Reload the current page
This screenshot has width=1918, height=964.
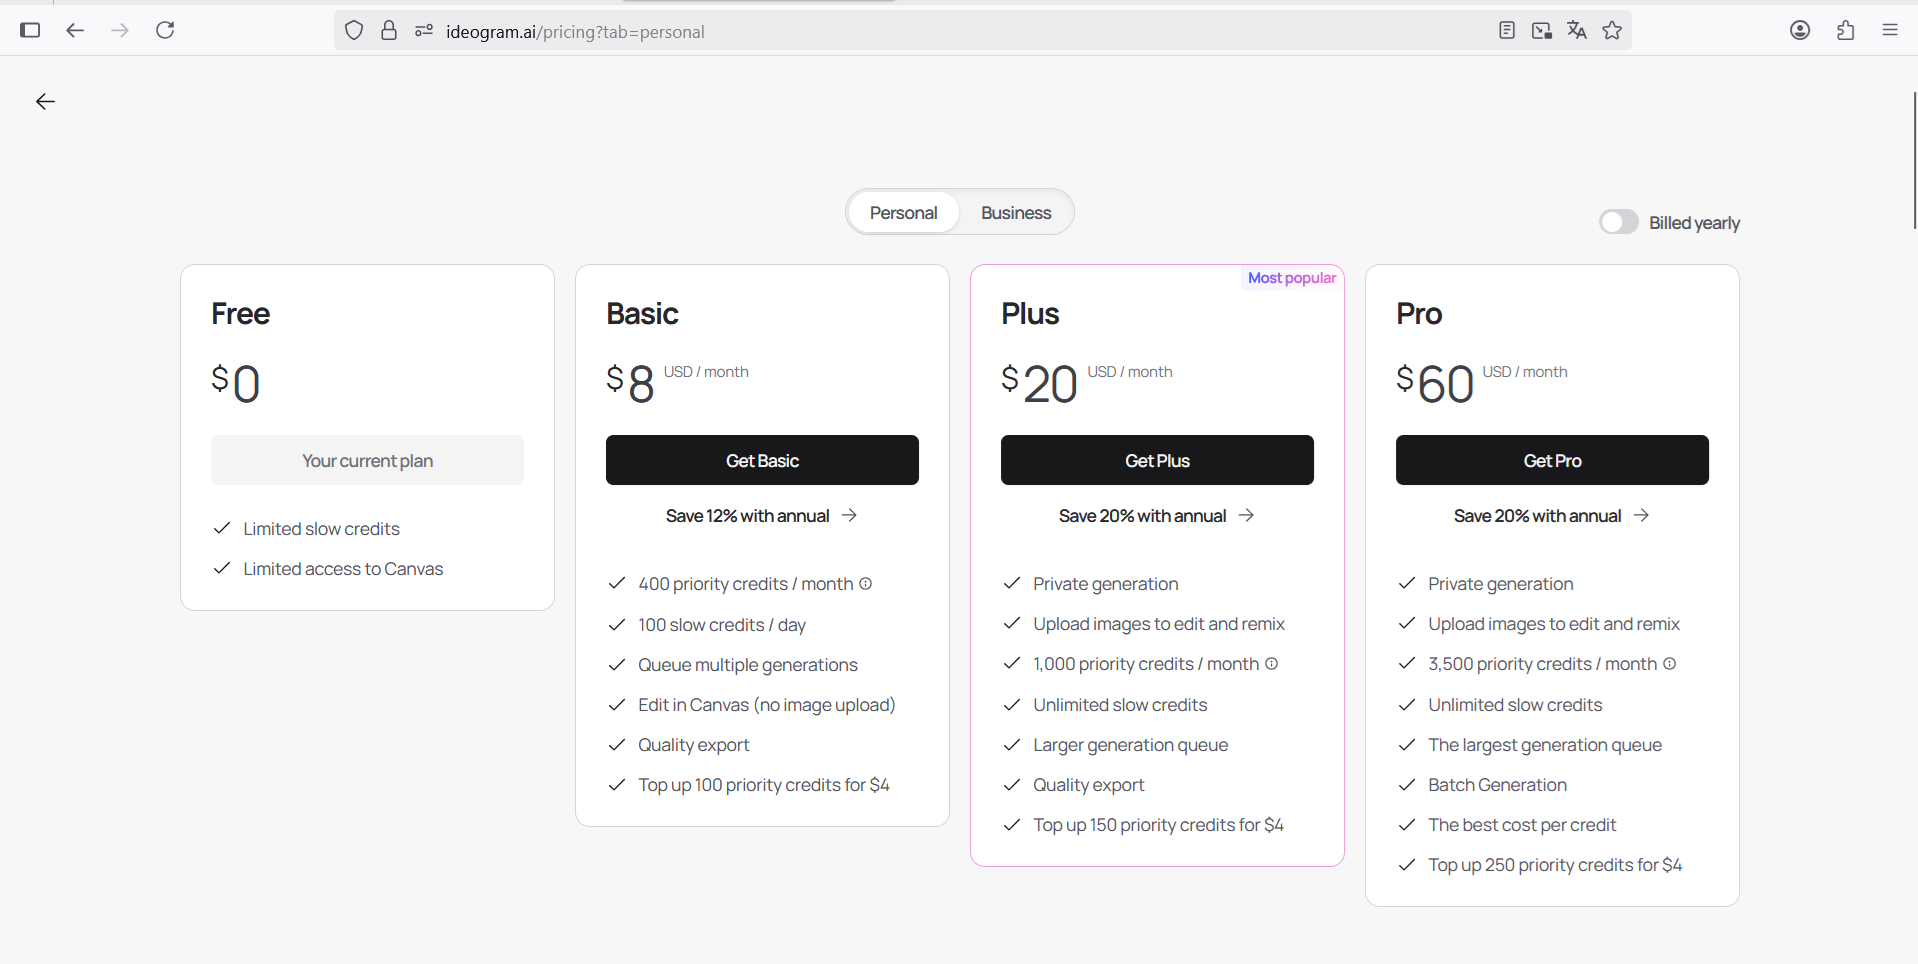coord(165,30)
